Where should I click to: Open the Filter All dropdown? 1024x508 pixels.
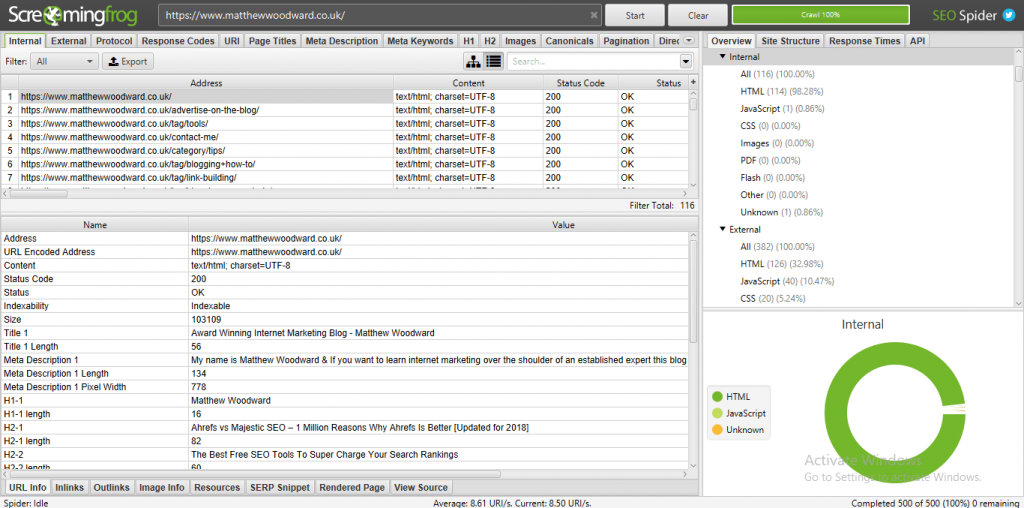click(65, 61)
